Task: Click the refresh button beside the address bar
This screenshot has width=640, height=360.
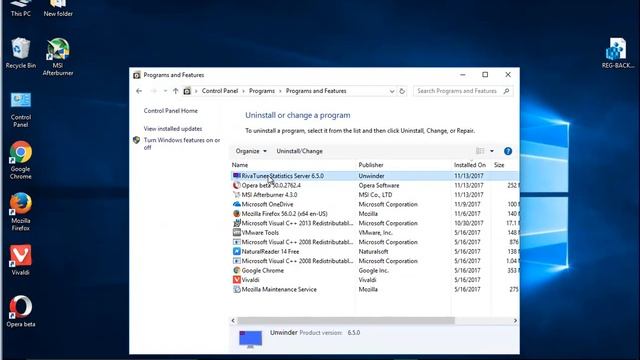Action: tap(402, 91)
